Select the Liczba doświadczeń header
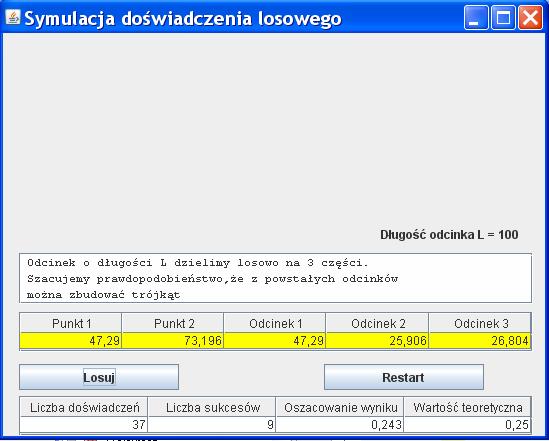This screenshot has height=441, width=549. (x=84, y=407)
